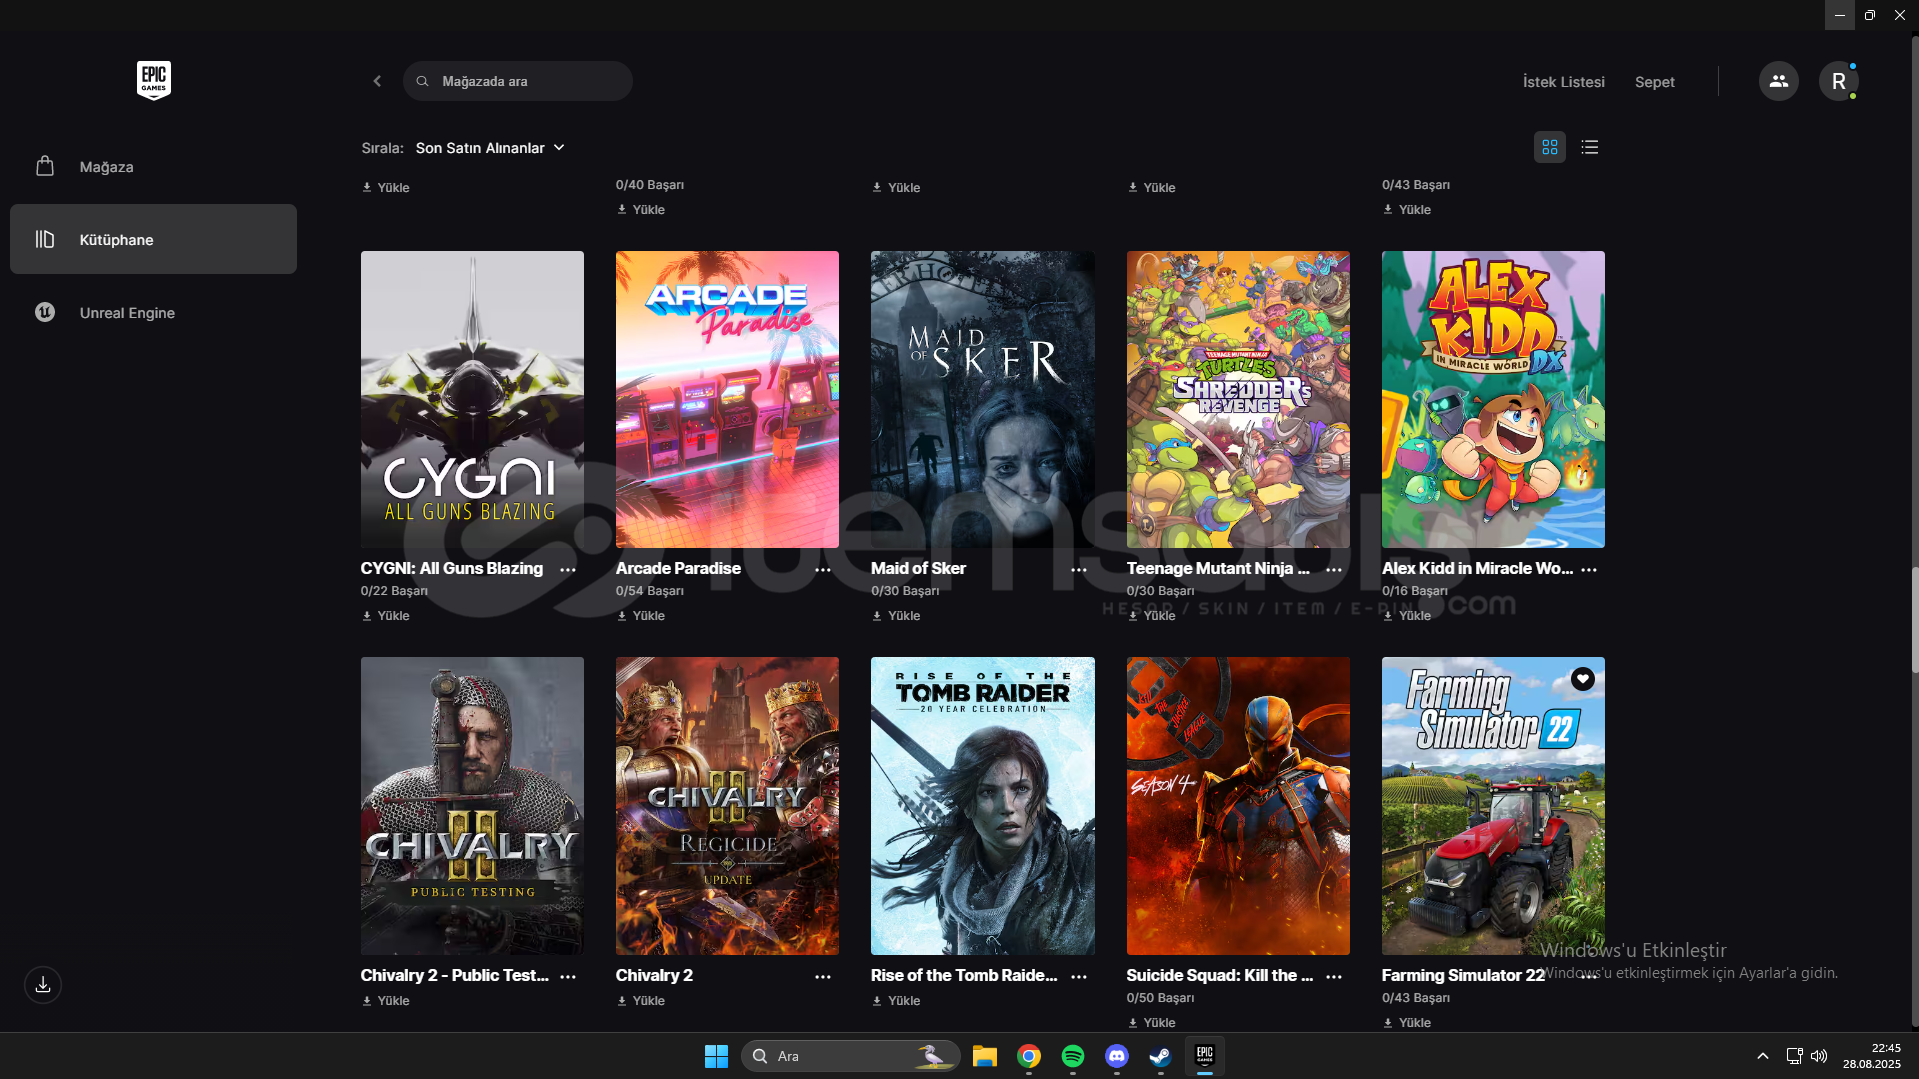This screenshot has height=1079, width=1919.
Task: Open Suicide Squad cover art
Action: 1238,806
